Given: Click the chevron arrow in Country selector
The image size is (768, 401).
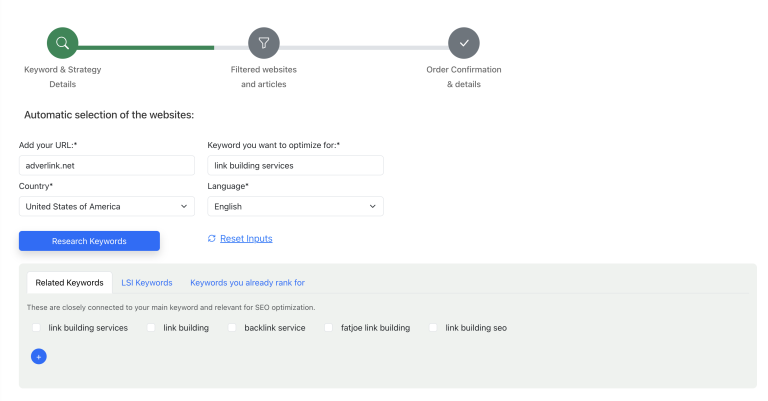Looking at the screenshot, I should [184, 207].
